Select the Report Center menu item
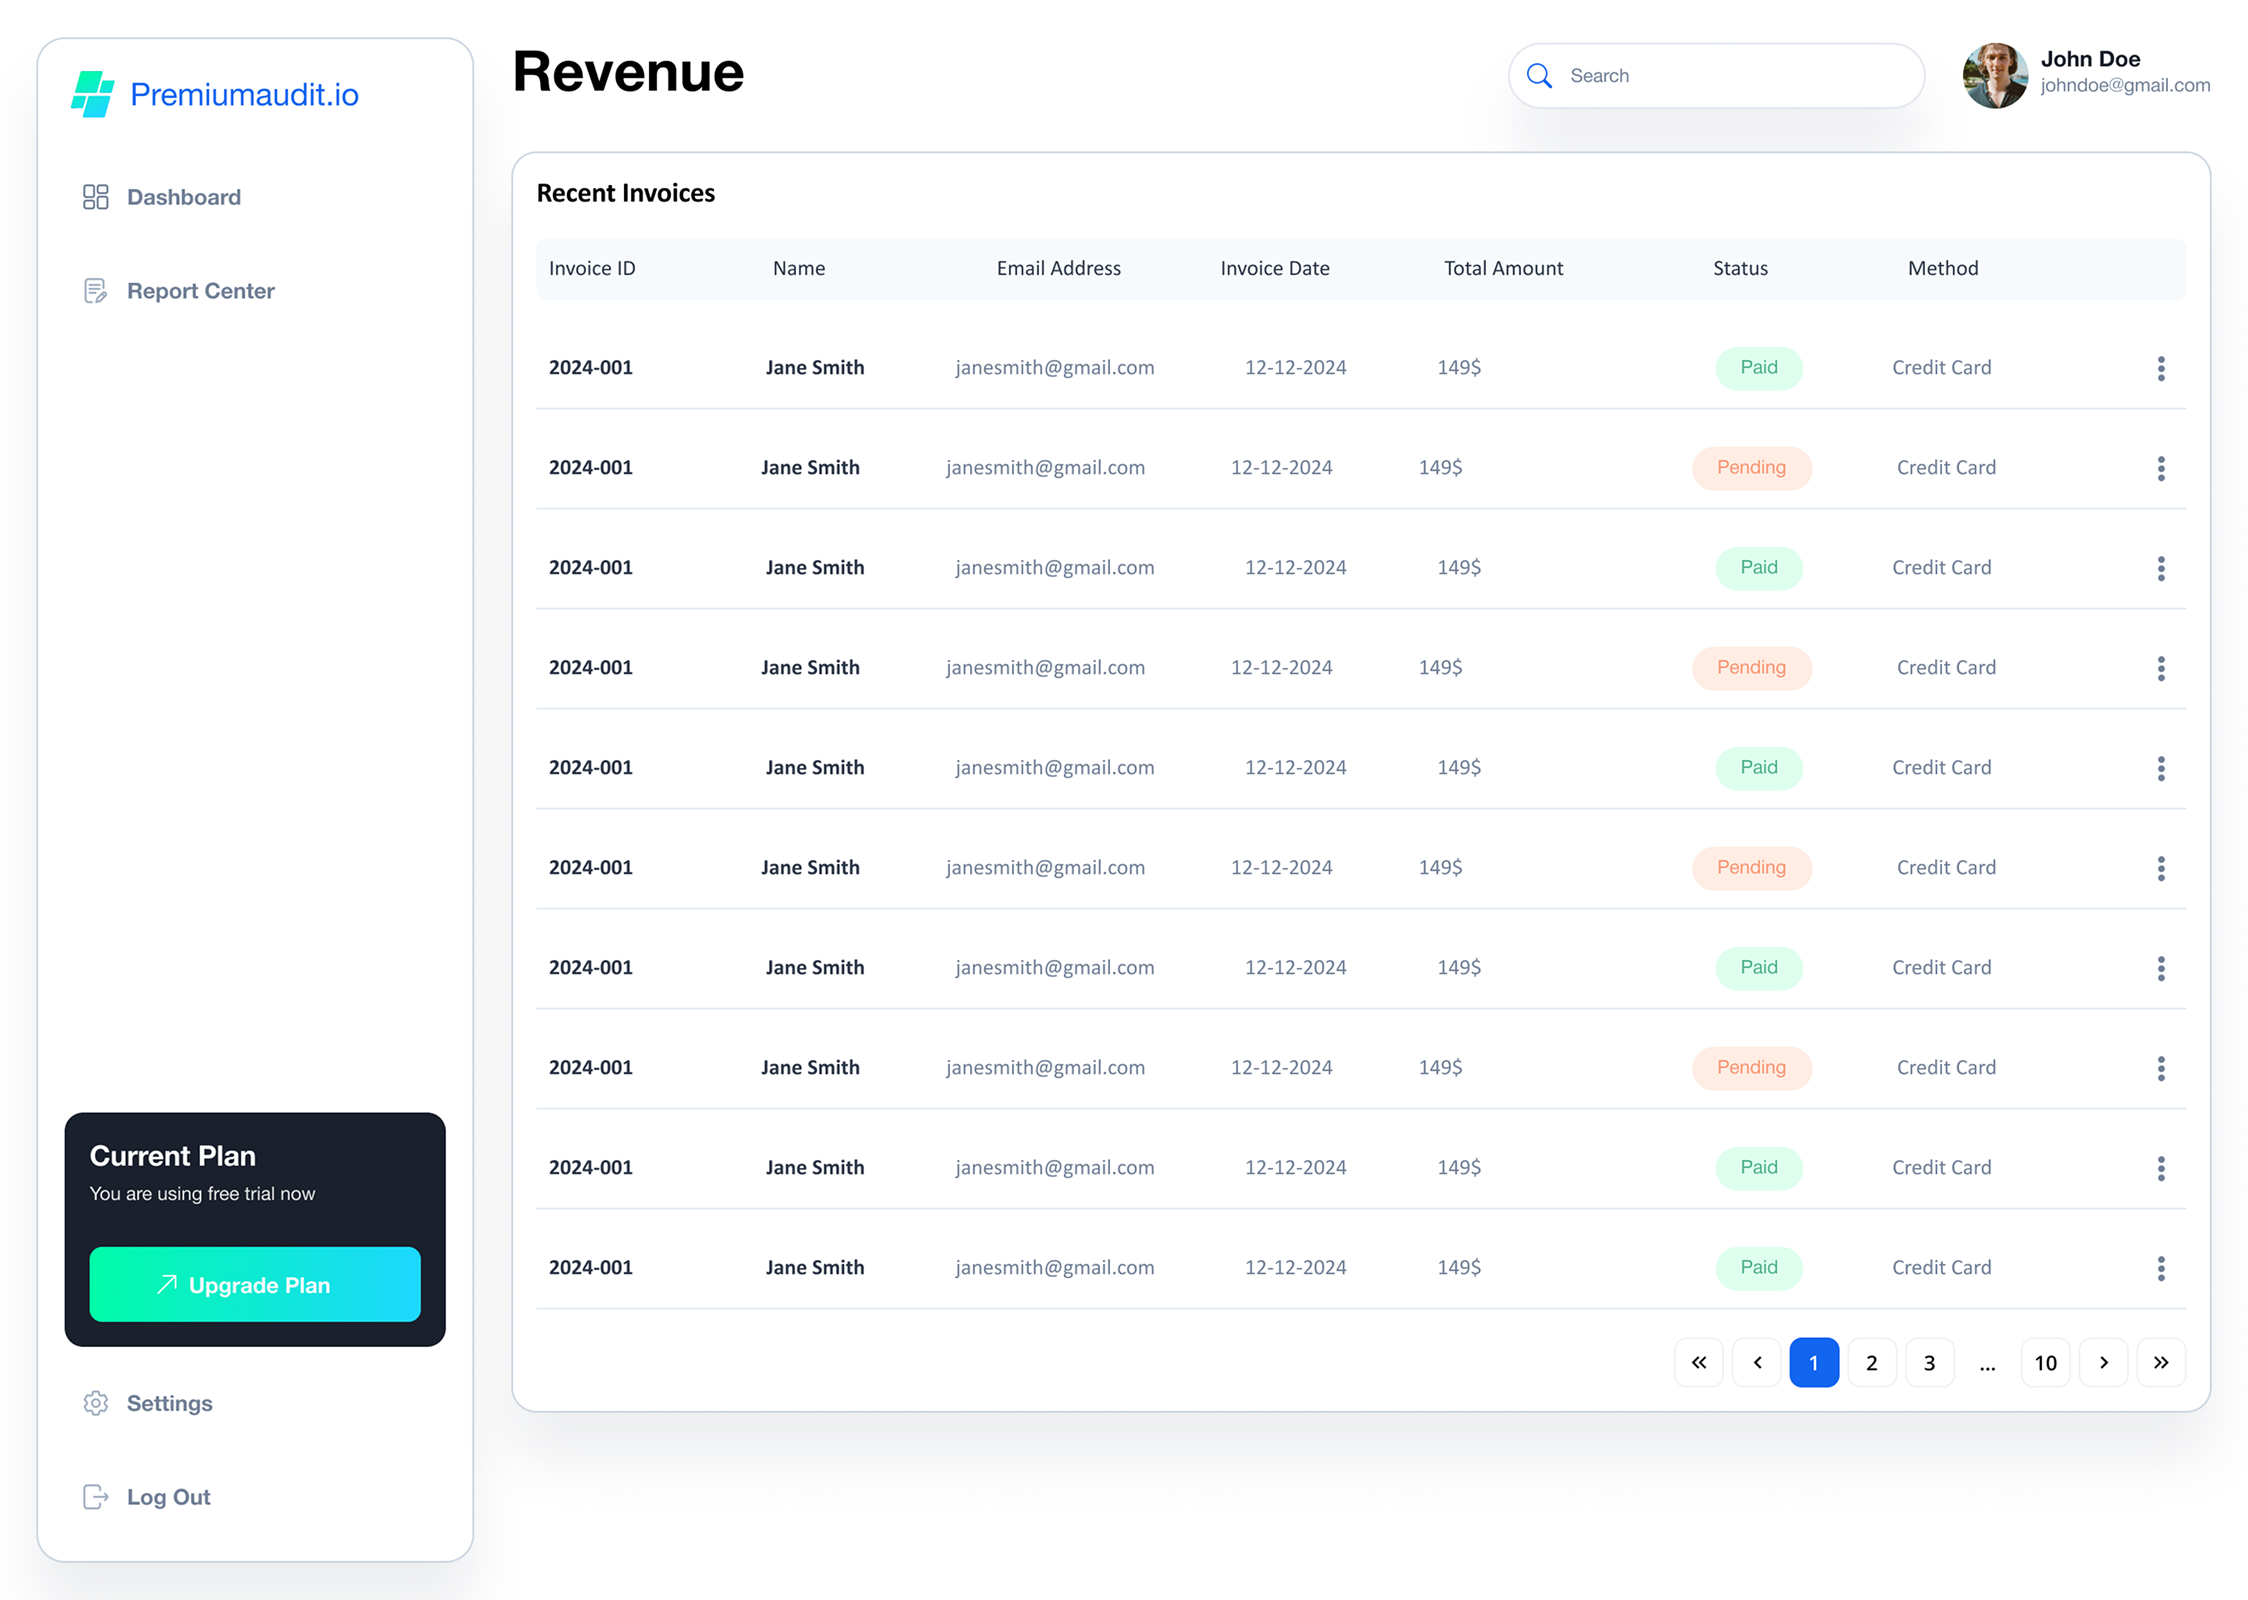The height and width of the screenshot is (1600, 2248). coord(200,291)
